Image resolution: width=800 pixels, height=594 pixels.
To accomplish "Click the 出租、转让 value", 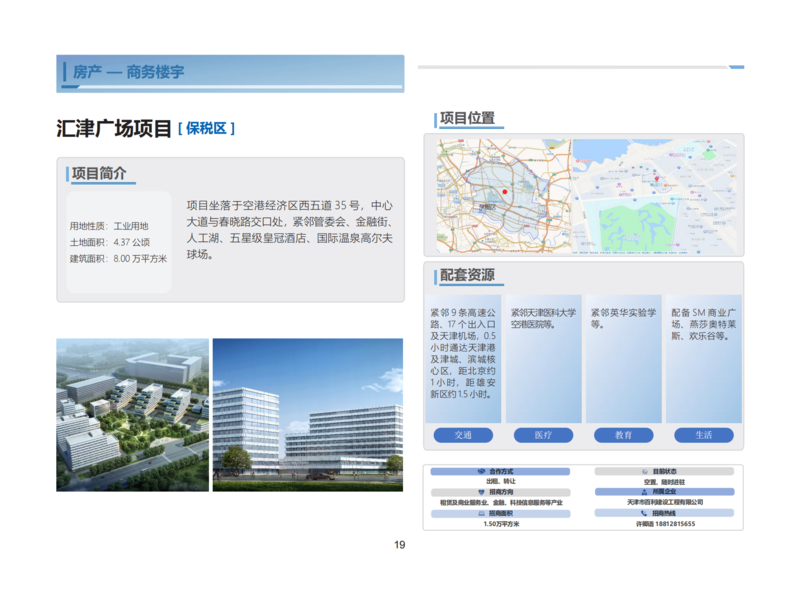I will coord(501,481).
